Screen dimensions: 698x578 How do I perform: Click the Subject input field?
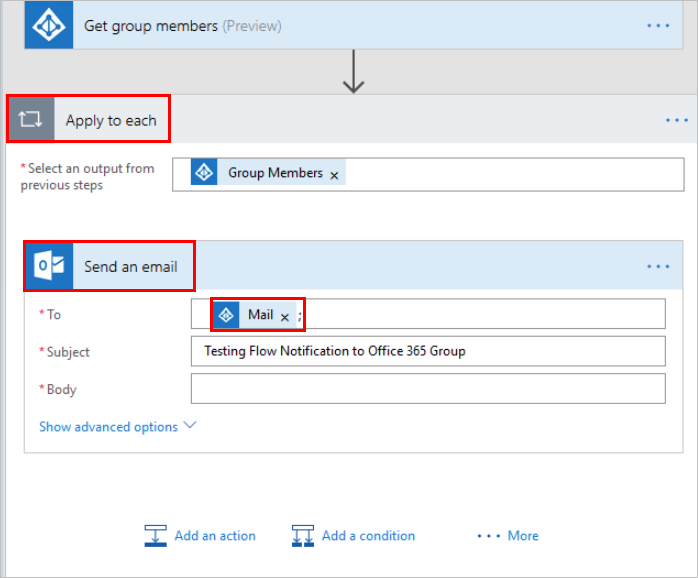coord(427,351)
